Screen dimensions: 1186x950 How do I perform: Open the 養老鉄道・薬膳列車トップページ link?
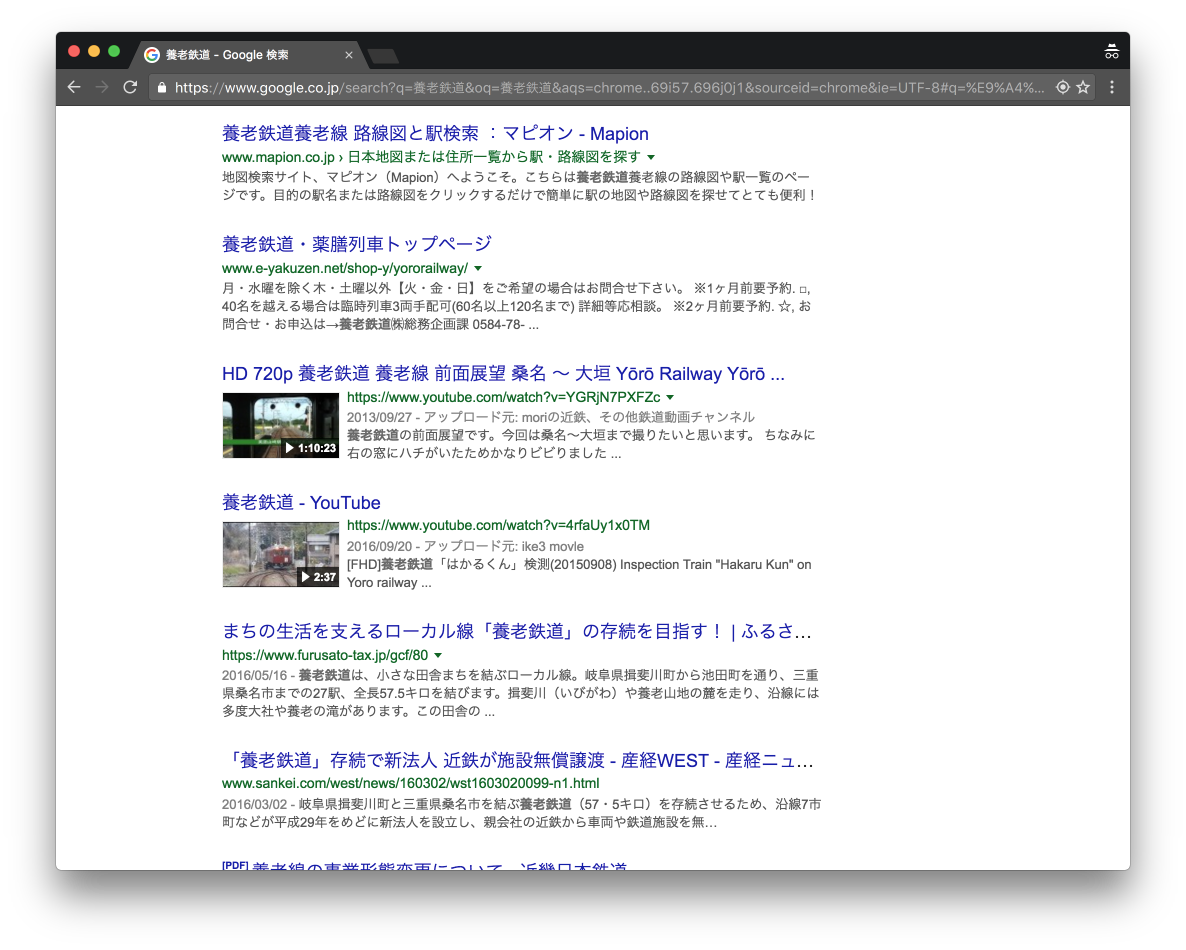click(357, 244)
